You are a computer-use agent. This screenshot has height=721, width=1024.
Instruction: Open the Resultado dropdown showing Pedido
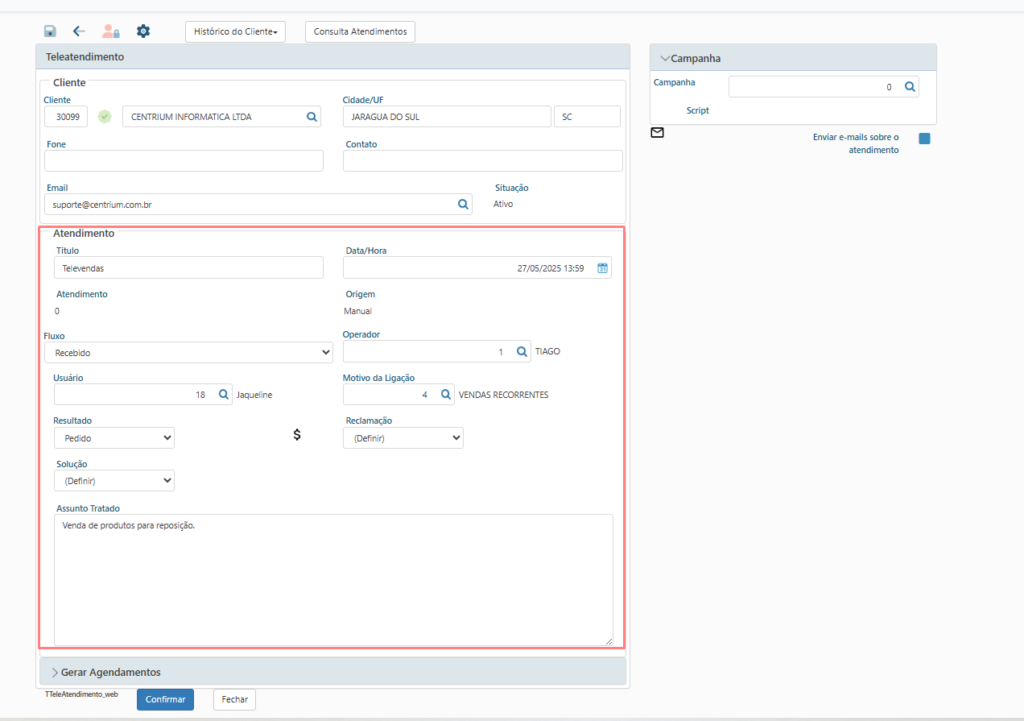pos(114,438)
